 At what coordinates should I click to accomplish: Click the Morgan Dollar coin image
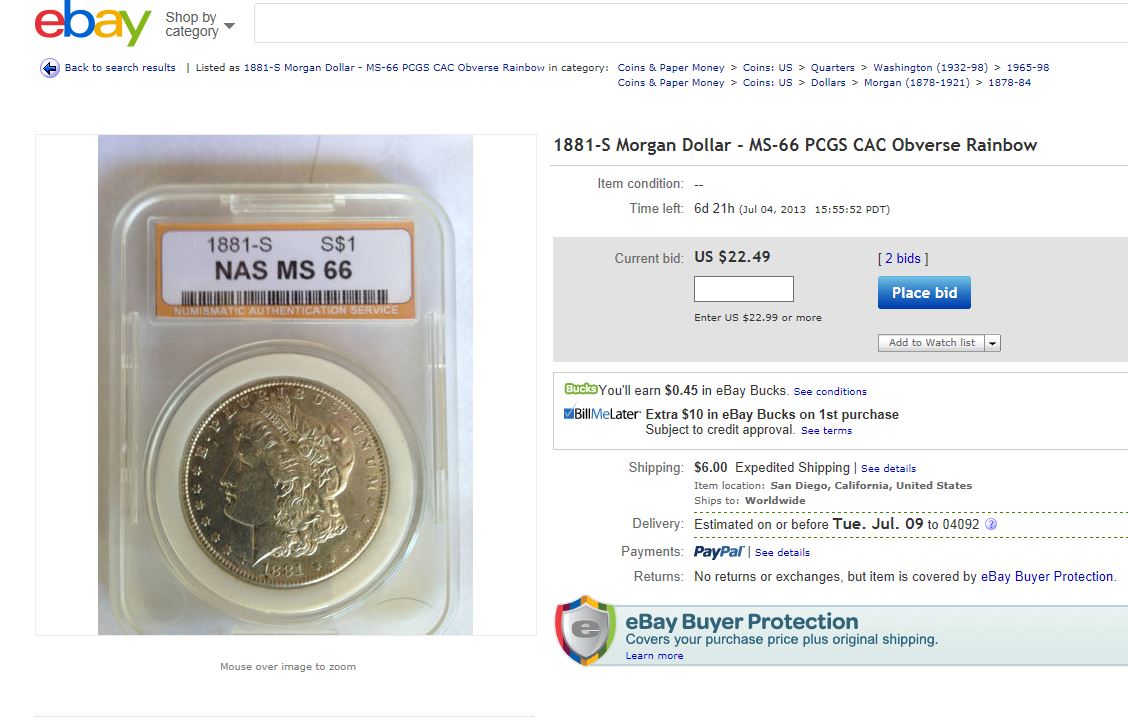click(286, 385)
